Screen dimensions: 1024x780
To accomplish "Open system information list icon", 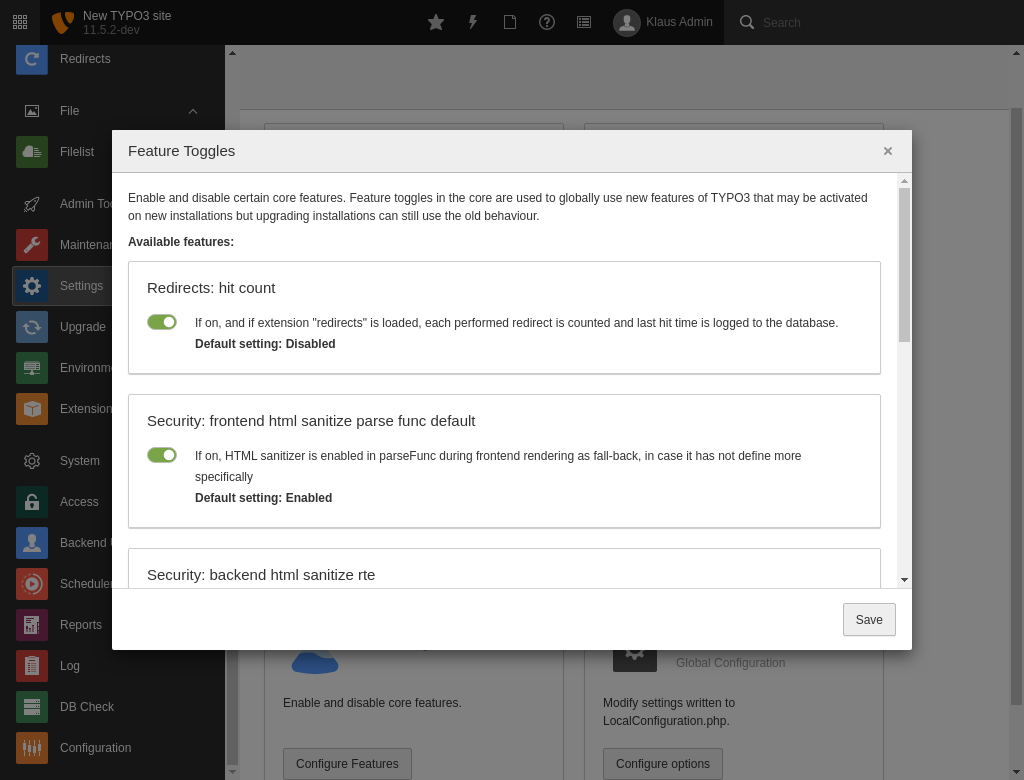I will tap(584, 22).
